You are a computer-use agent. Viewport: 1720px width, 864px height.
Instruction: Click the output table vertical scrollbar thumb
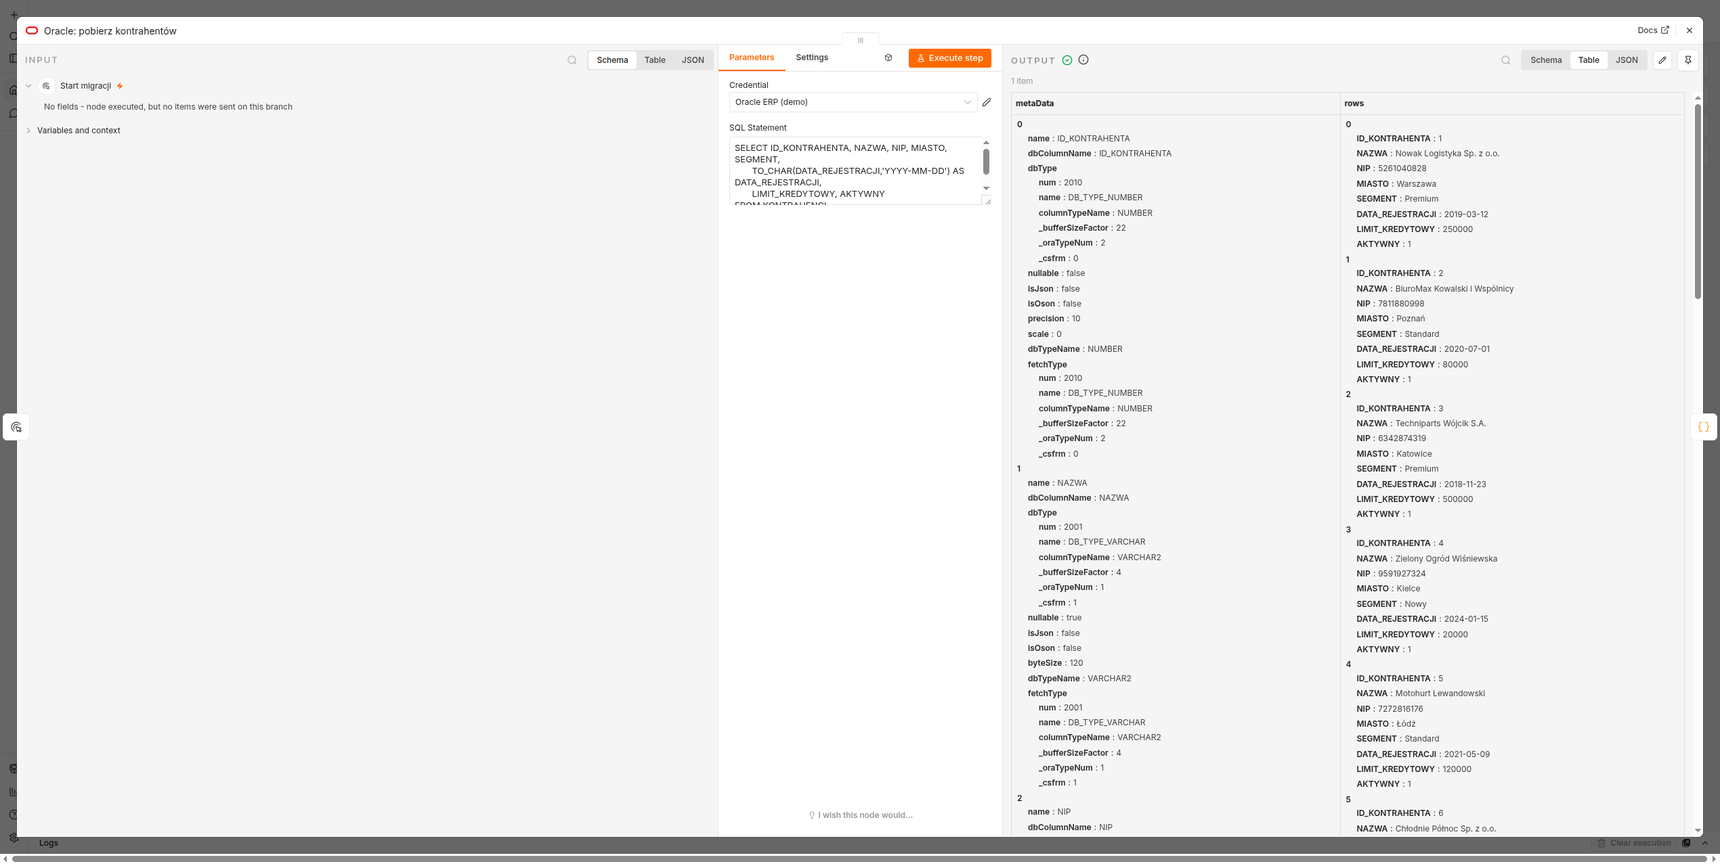tap(1698, 200)
